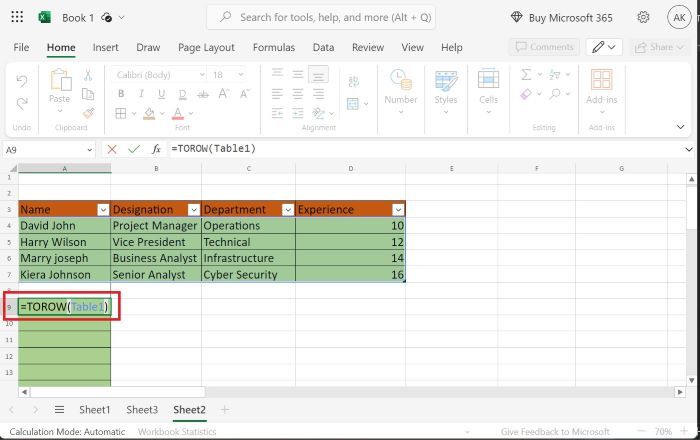This screenshot has width=700, height=440.
Task: Open the Experience column filter dropdown
Action: pyautogui.click(x=398, y=210)
